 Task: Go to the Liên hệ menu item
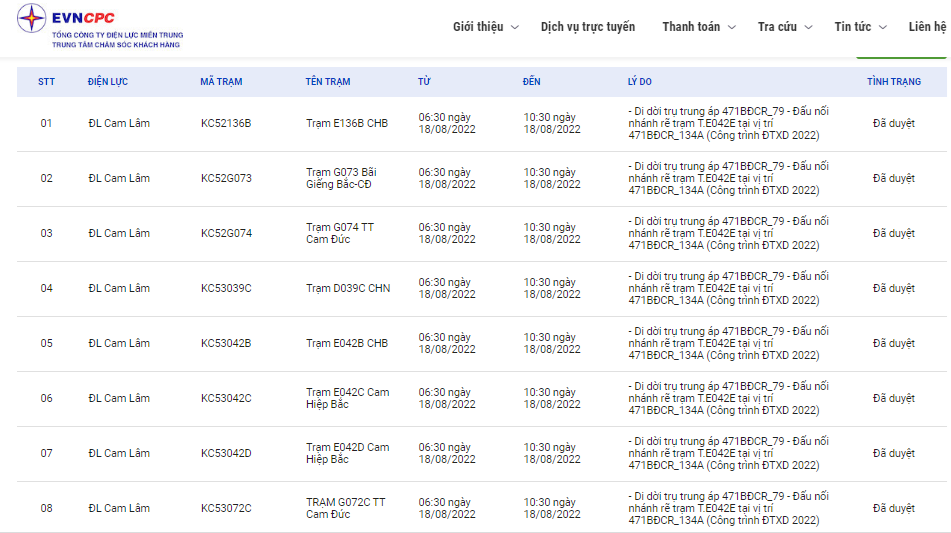[927, 27]
